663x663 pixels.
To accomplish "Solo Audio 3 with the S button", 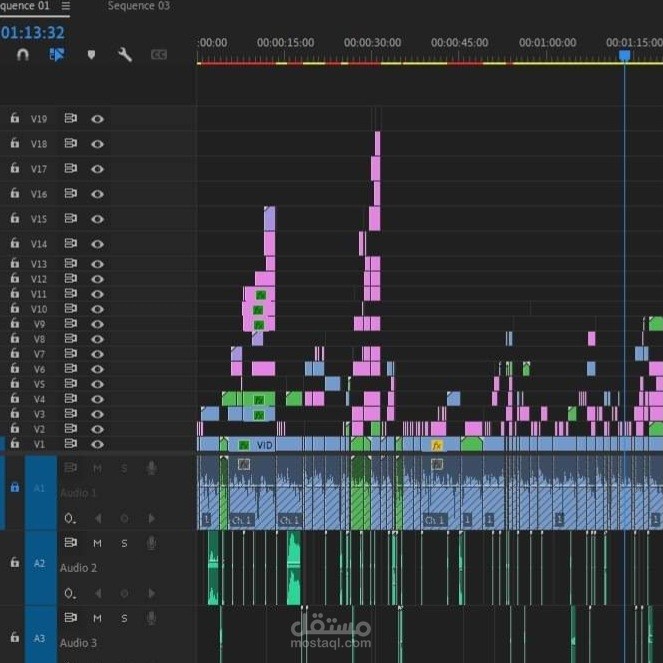I will (x=124, y=619).
